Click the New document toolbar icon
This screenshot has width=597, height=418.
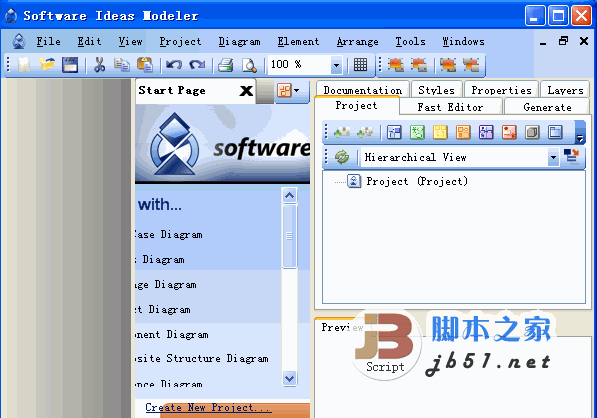(24, 65)
